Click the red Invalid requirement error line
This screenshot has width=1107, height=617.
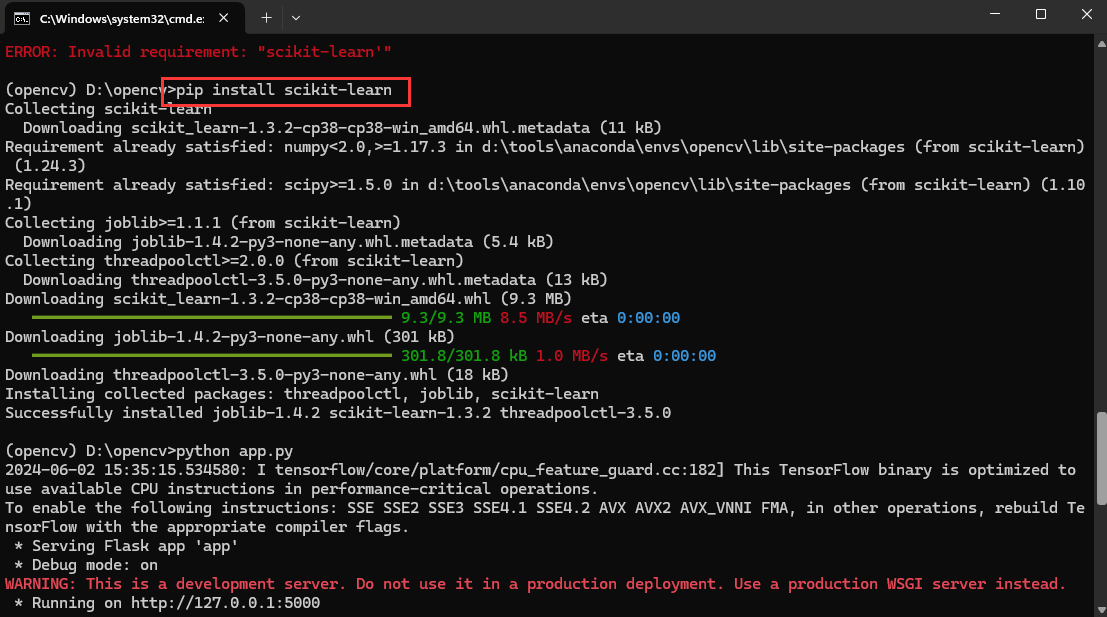tap(197, 51)
